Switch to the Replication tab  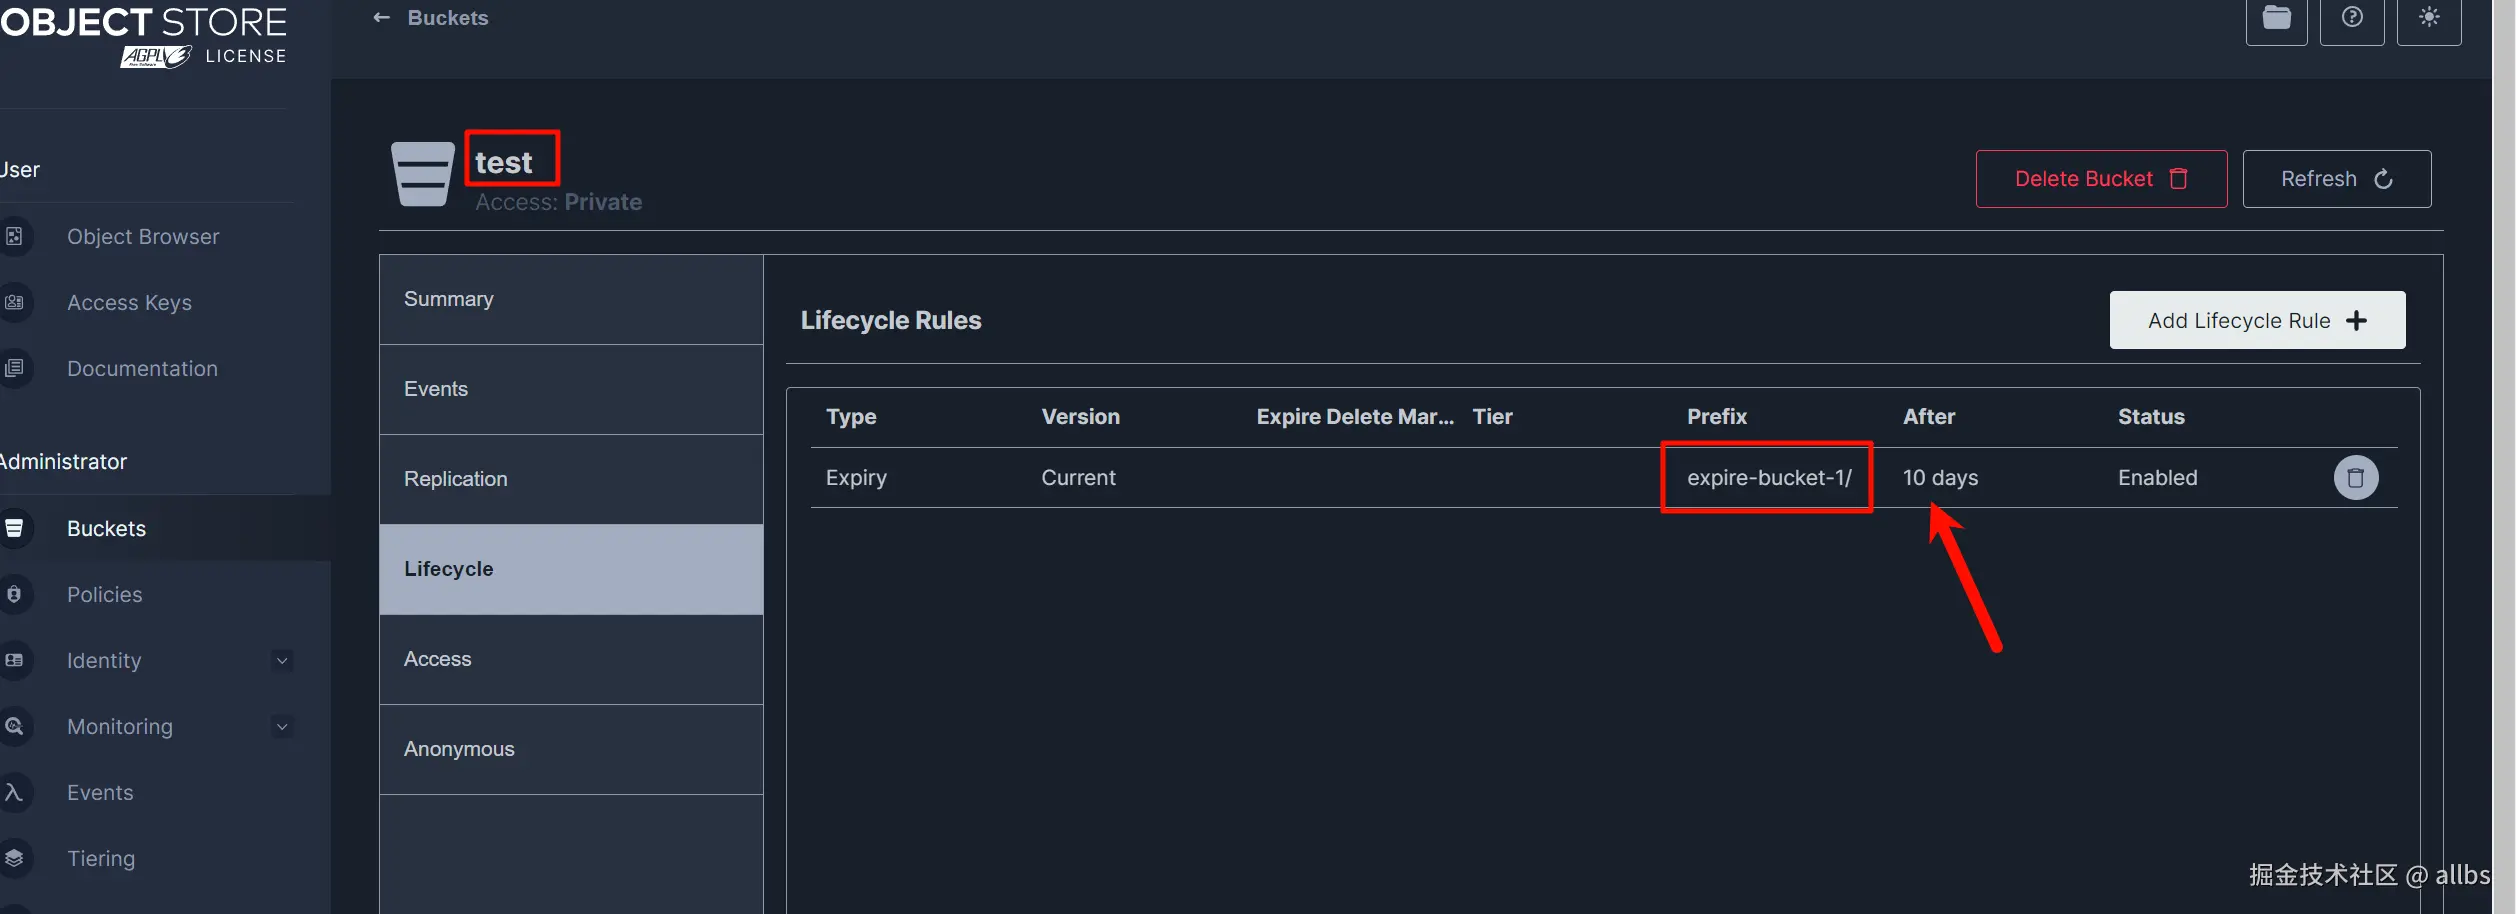[x=571, y=480]
